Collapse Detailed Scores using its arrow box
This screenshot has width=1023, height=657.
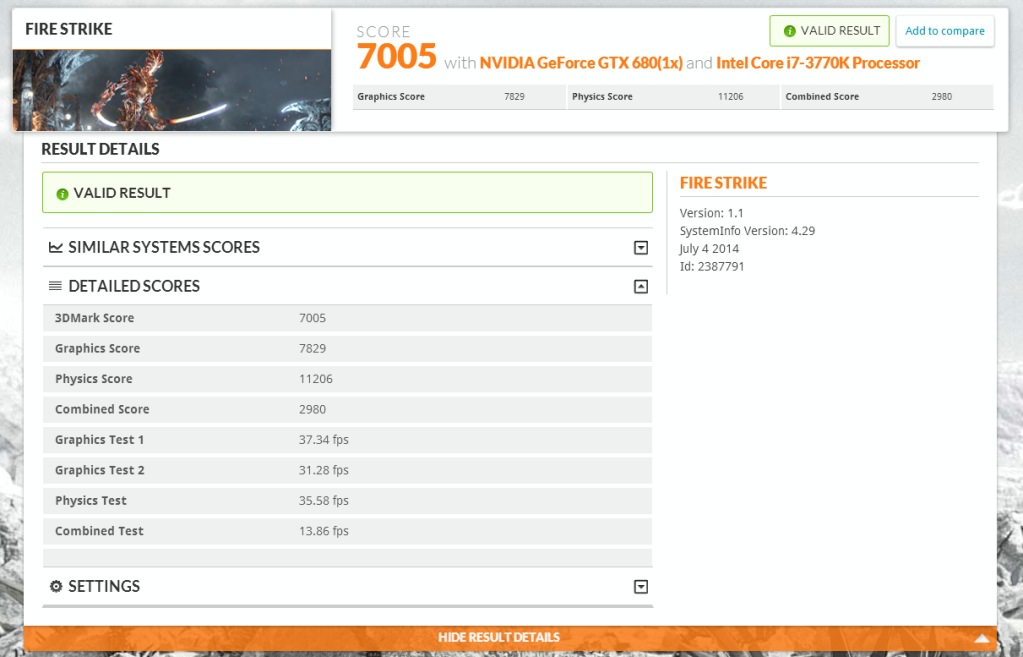[641, 287]
